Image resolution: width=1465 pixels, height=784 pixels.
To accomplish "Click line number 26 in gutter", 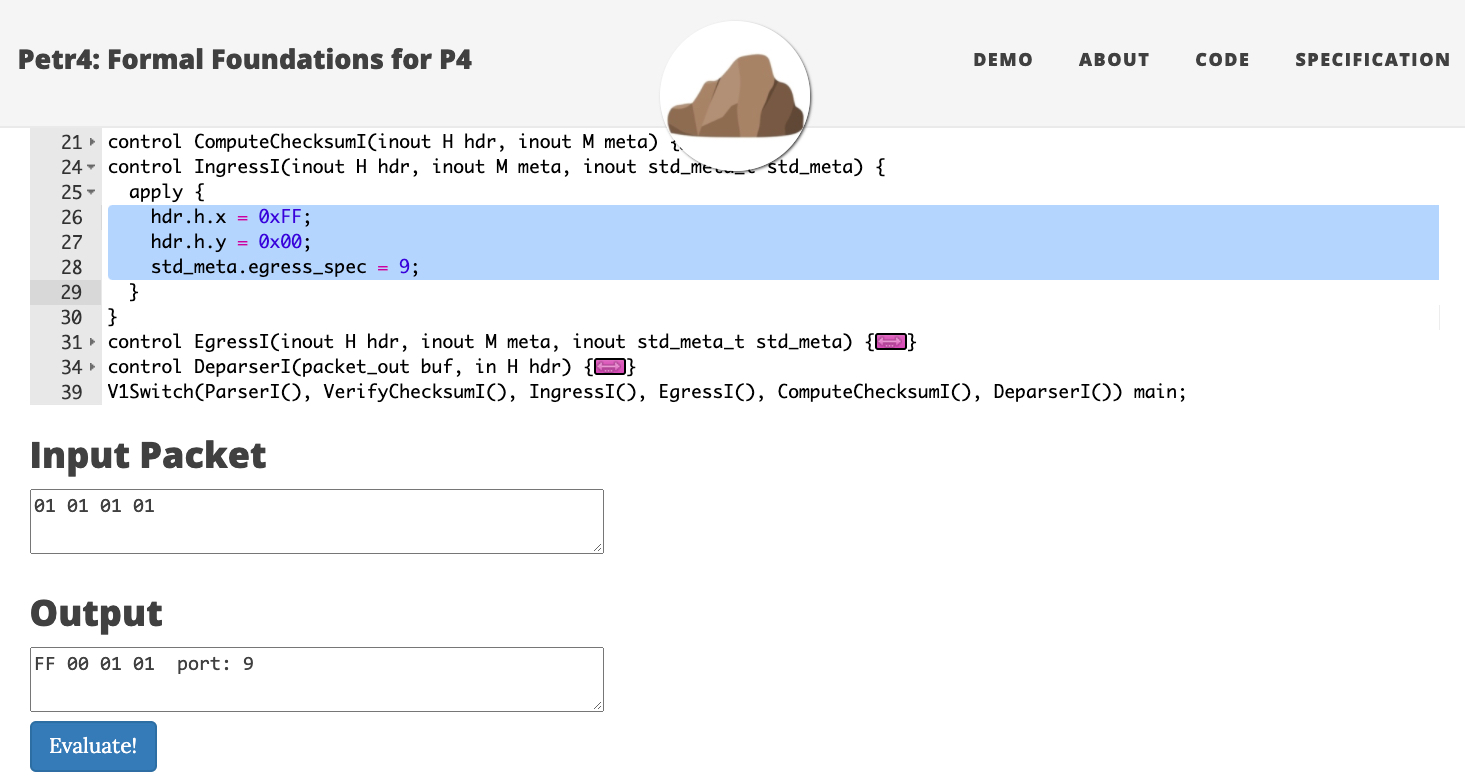I will point(71,217).
